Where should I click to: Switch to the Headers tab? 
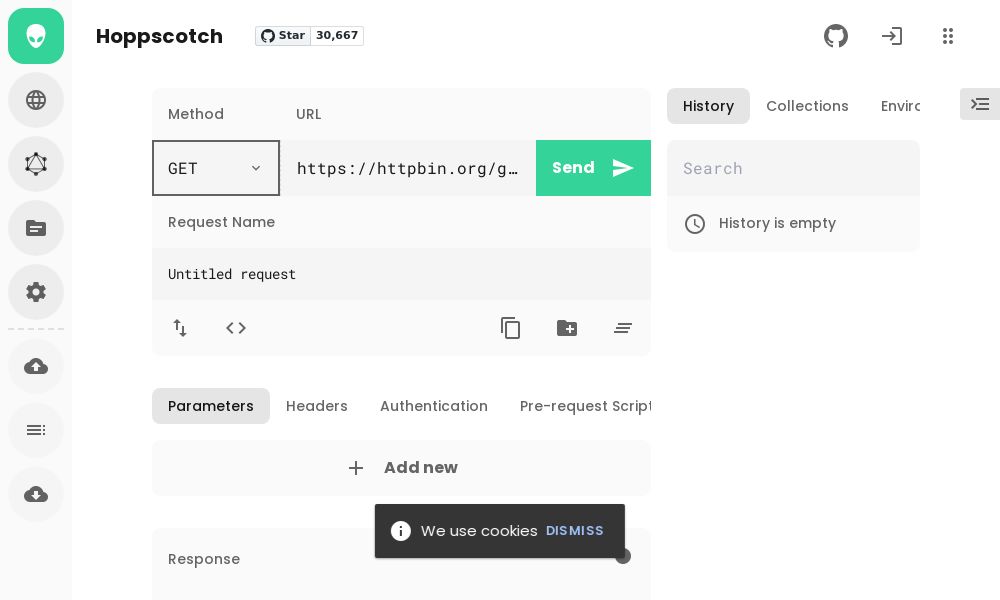tap(317, 406)
